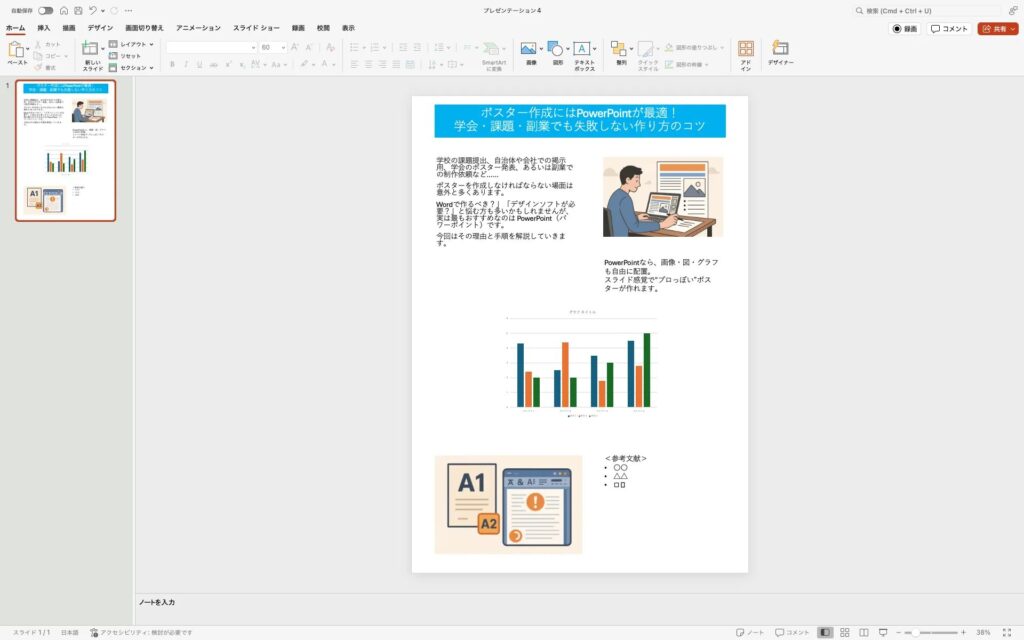Image resolution: width=1024 pixels, height=640 pixels.
Task: Open the font color dropdown arrow
Action: click(x=333, y=65)
